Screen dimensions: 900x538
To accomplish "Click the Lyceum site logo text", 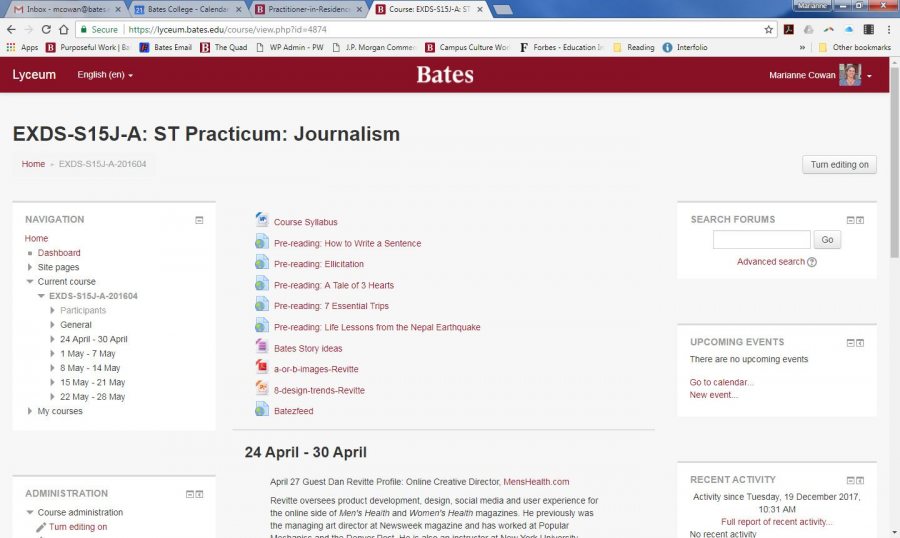I will [34, 75].
